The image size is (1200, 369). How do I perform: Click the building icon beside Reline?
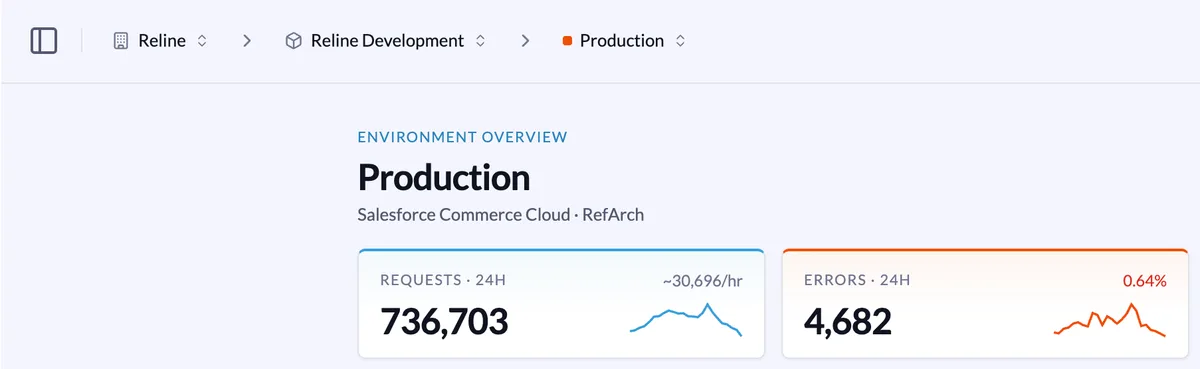tap(121, 41)
